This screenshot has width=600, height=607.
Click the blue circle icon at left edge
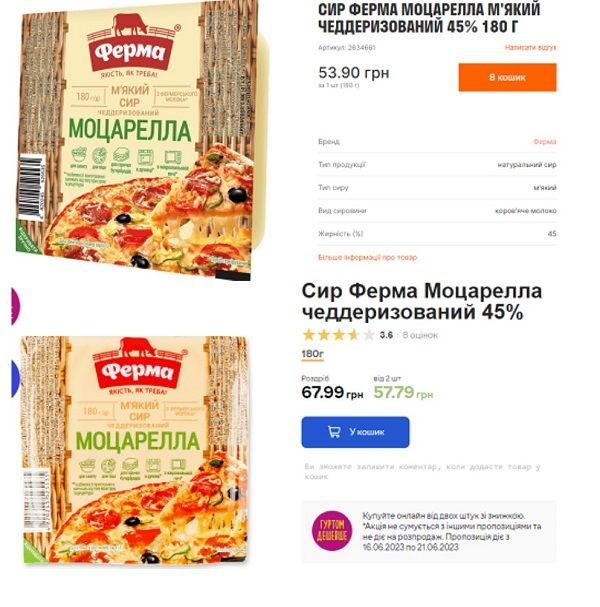[15, 379]
